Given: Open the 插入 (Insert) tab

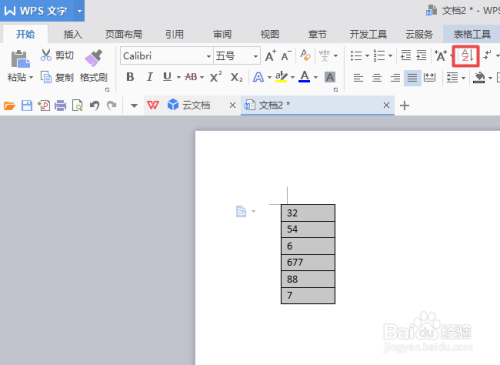Looking at the screenshot, I should (73, 34).
